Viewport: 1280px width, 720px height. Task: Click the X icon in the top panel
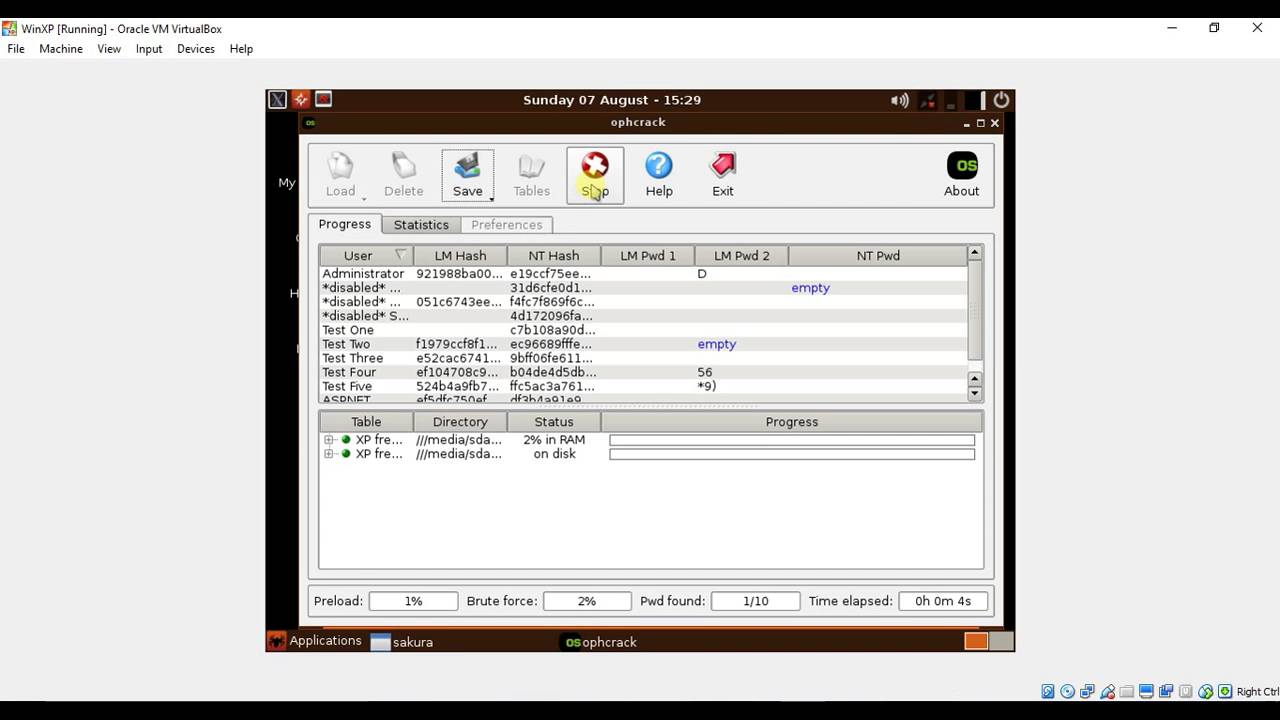(277, 99)
